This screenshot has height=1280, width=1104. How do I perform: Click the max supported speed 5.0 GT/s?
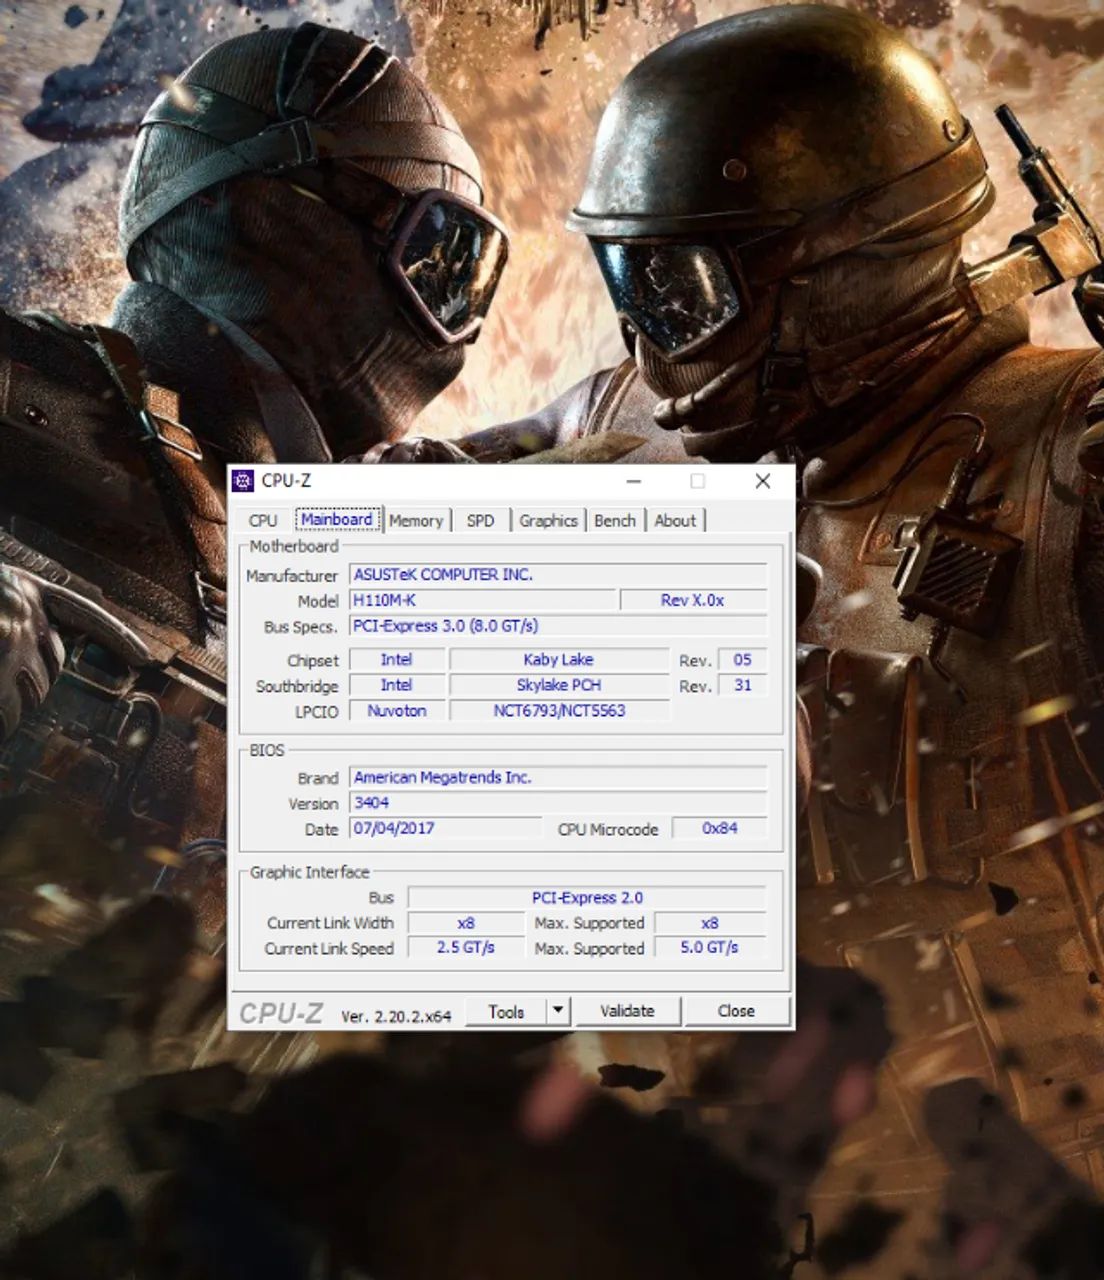710,948
